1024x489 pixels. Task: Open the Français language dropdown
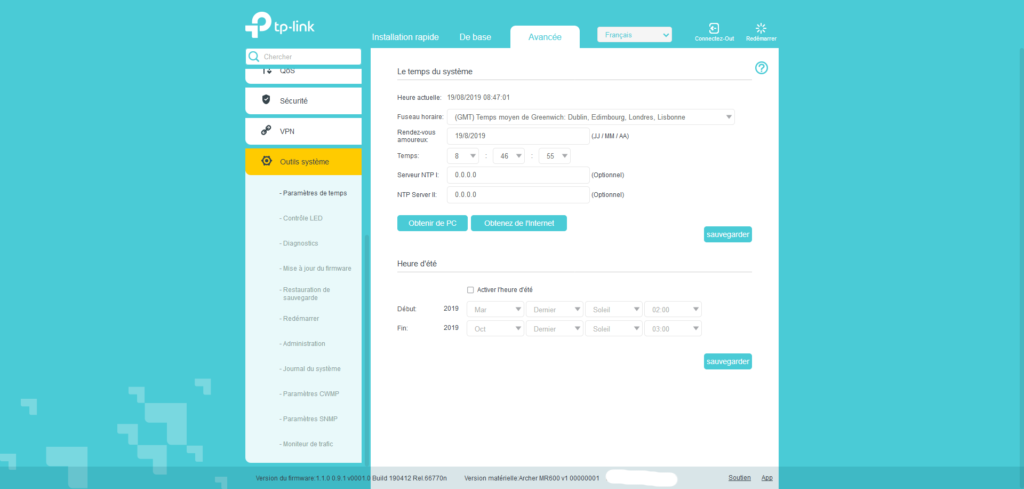(634, 35)
